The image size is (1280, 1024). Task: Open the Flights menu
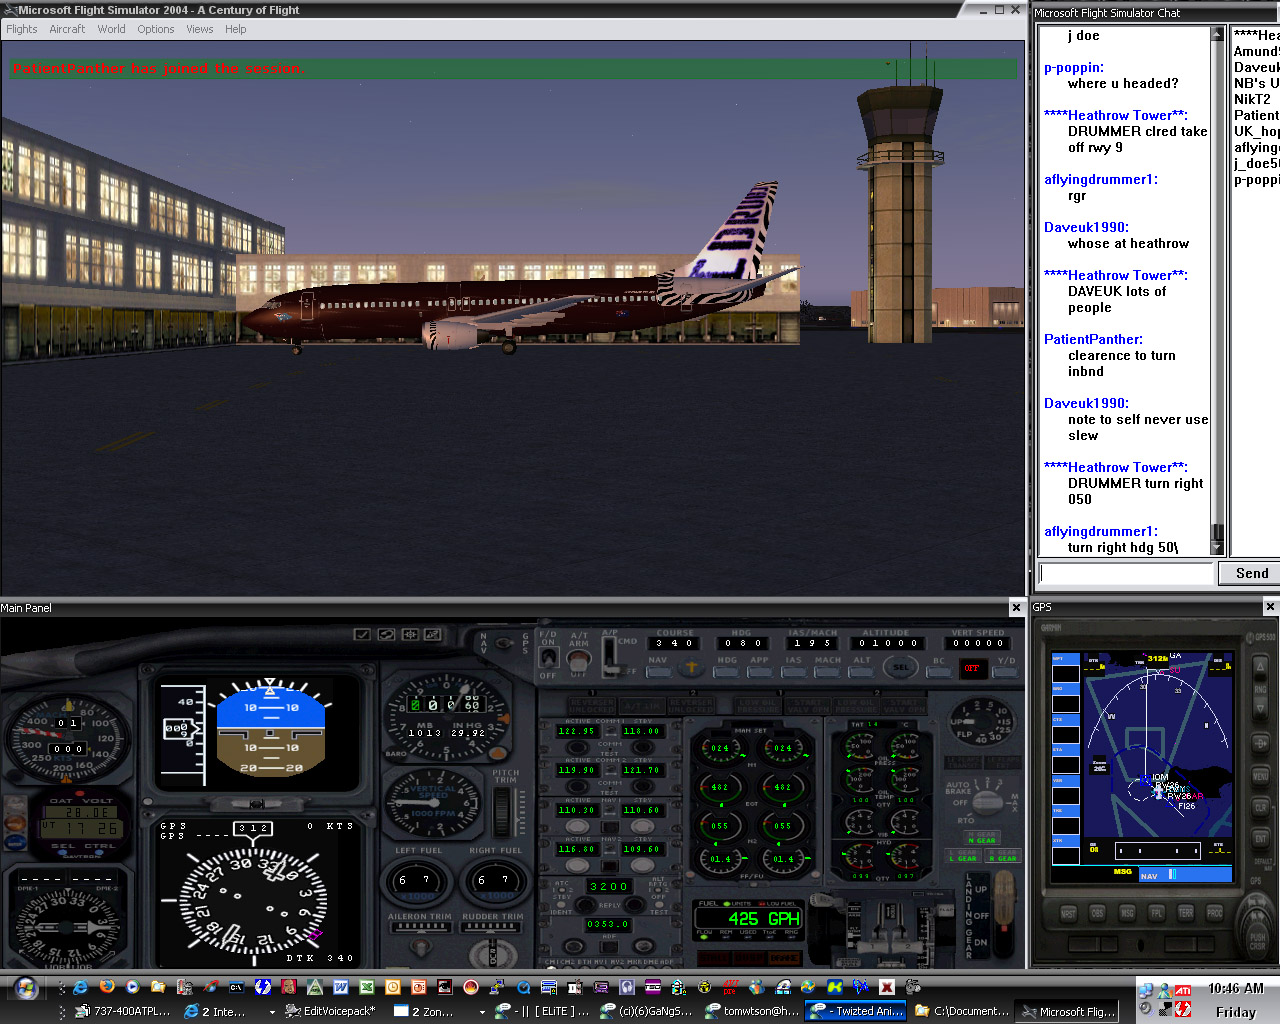click(22, 29)
